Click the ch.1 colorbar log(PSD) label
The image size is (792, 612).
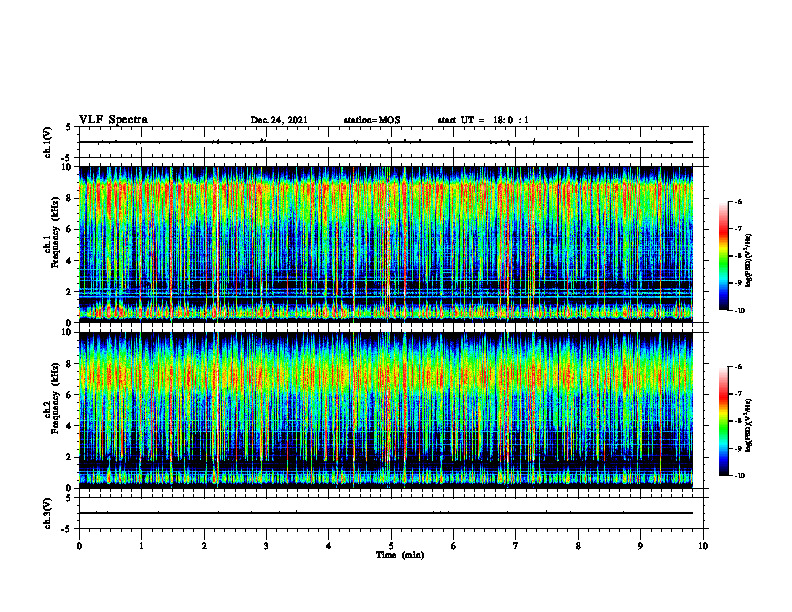pyautogui.click(x=749, y=261)
